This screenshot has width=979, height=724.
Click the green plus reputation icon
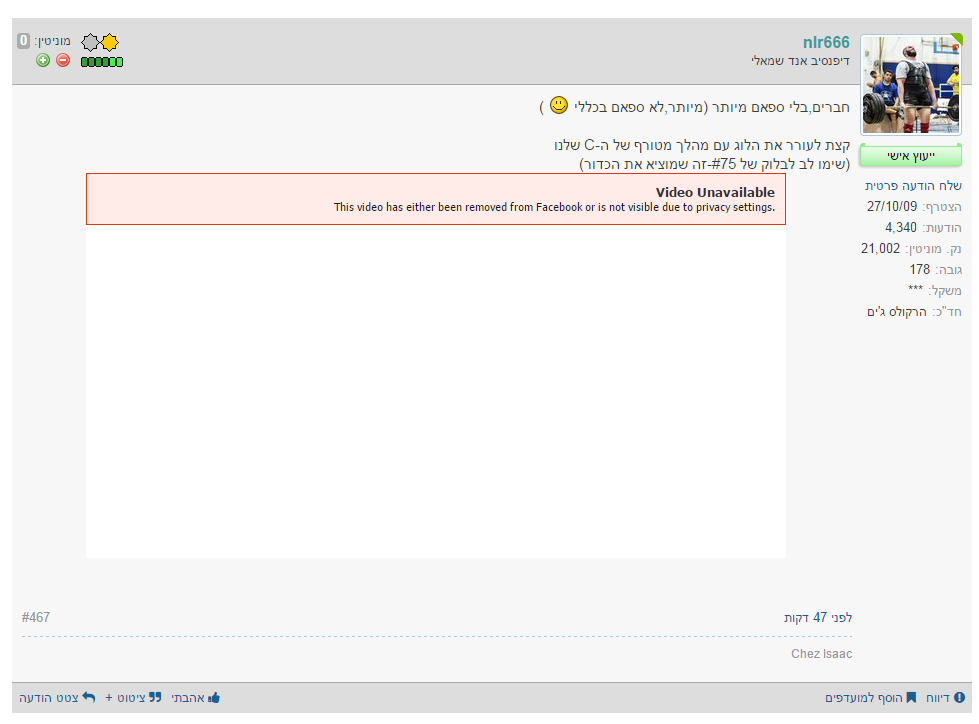click(x=42, y=61)
